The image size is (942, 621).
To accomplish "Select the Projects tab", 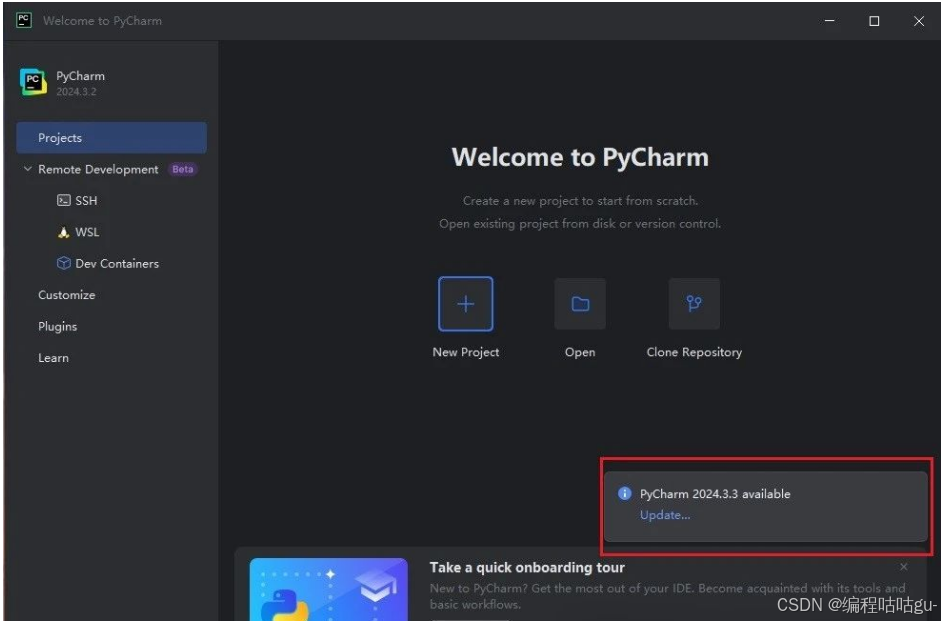I will pos(112,138).
